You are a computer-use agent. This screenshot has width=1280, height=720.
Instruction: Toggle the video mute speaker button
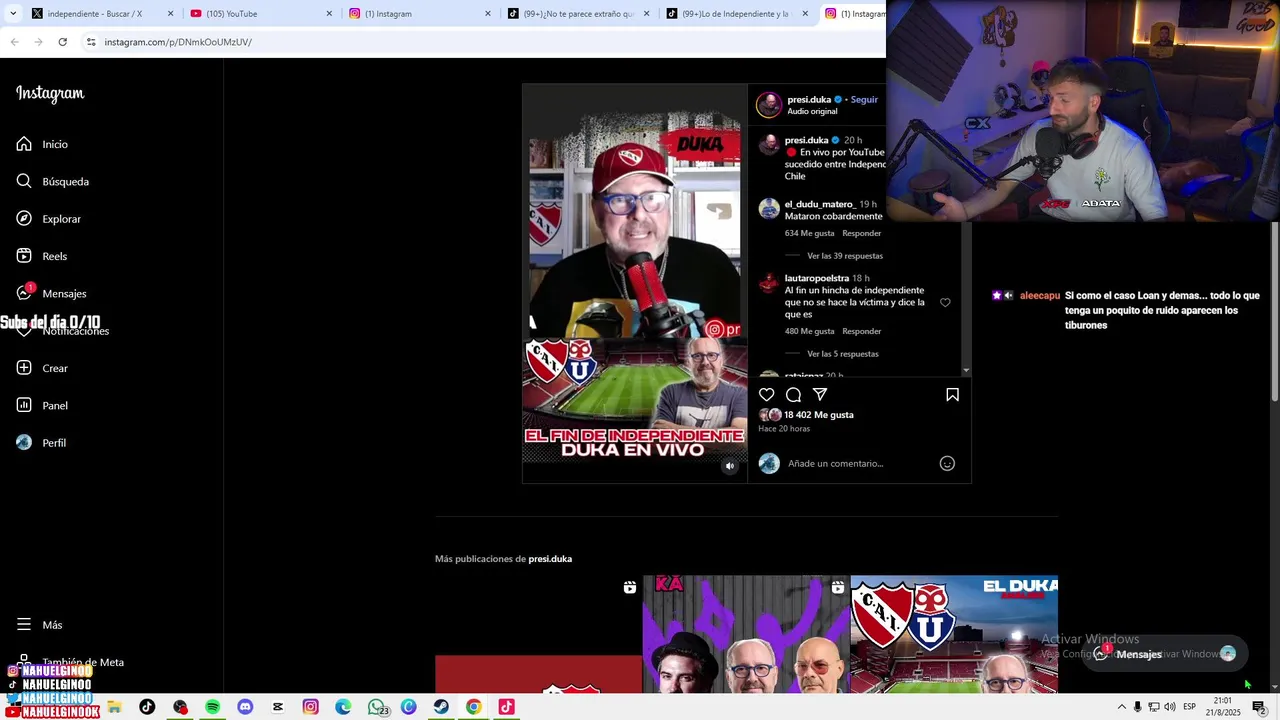click(x=730, y=466)
